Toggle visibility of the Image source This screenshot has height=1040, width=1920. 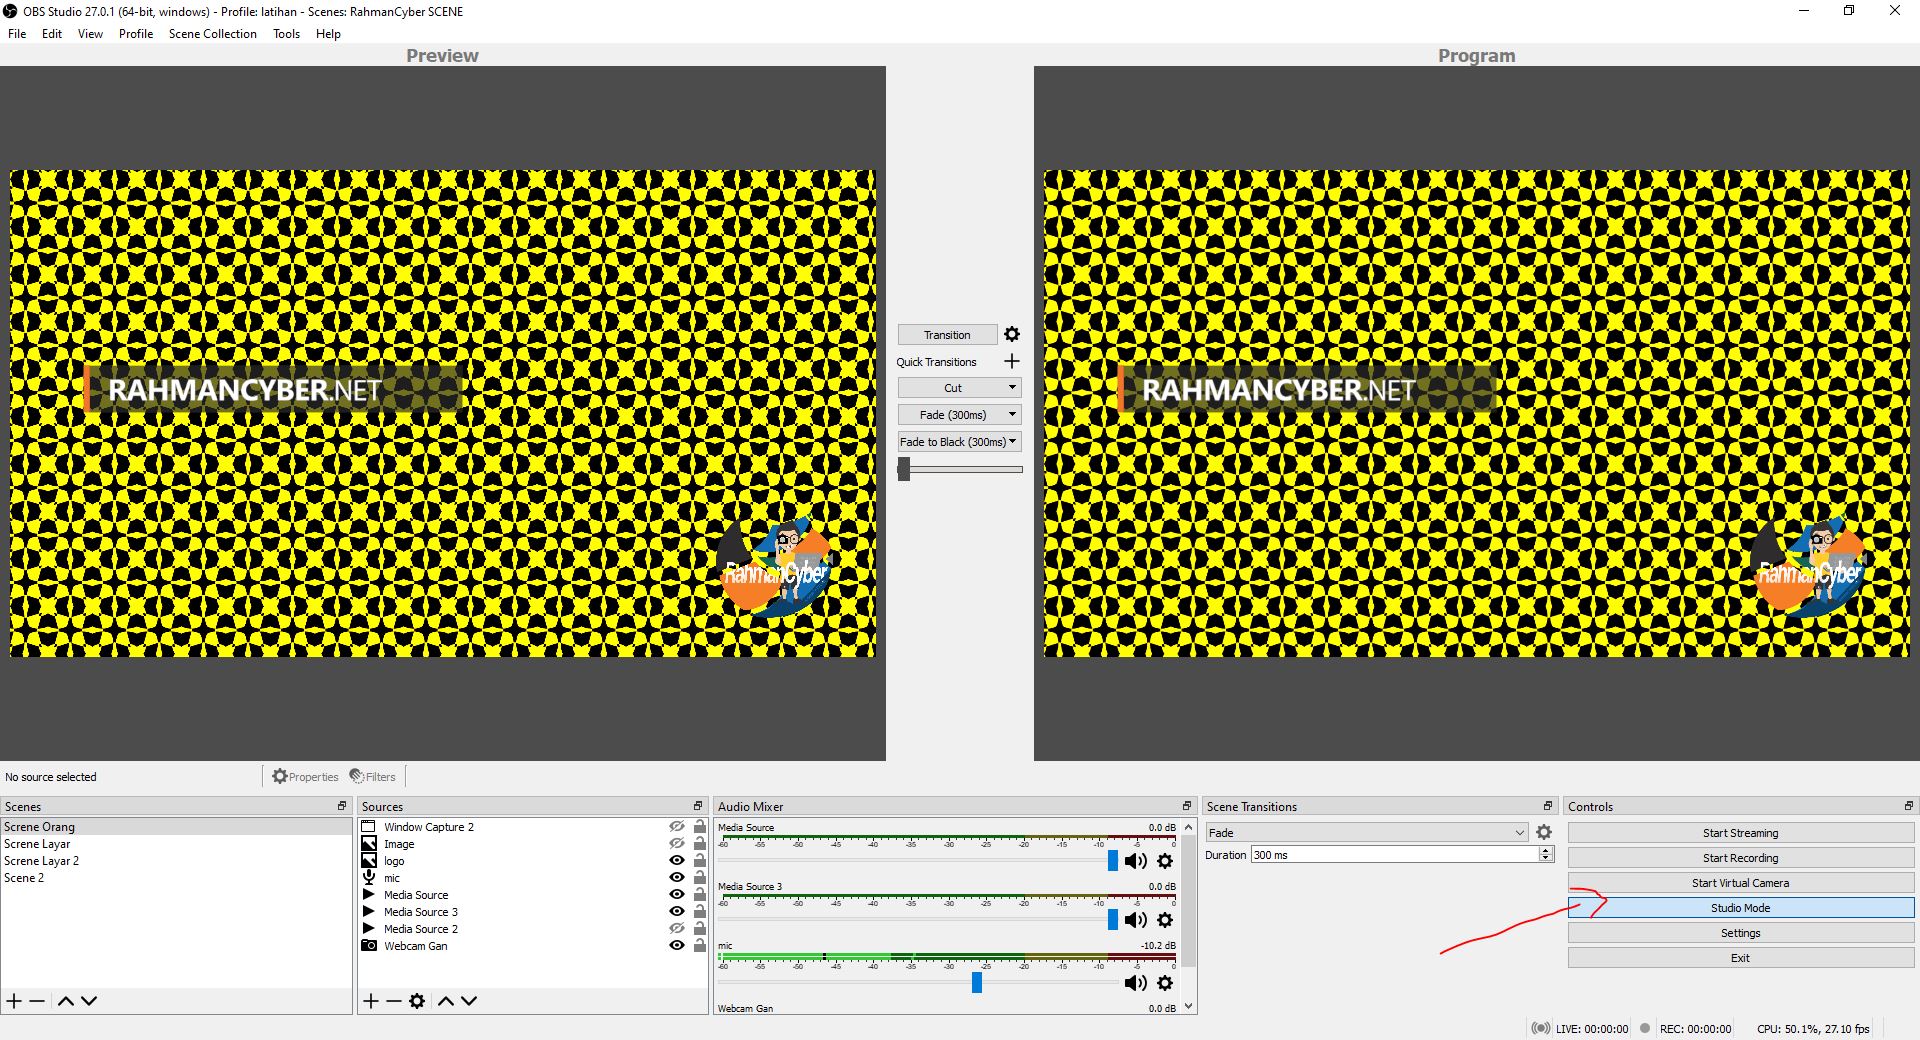click(x=677, y=843)
